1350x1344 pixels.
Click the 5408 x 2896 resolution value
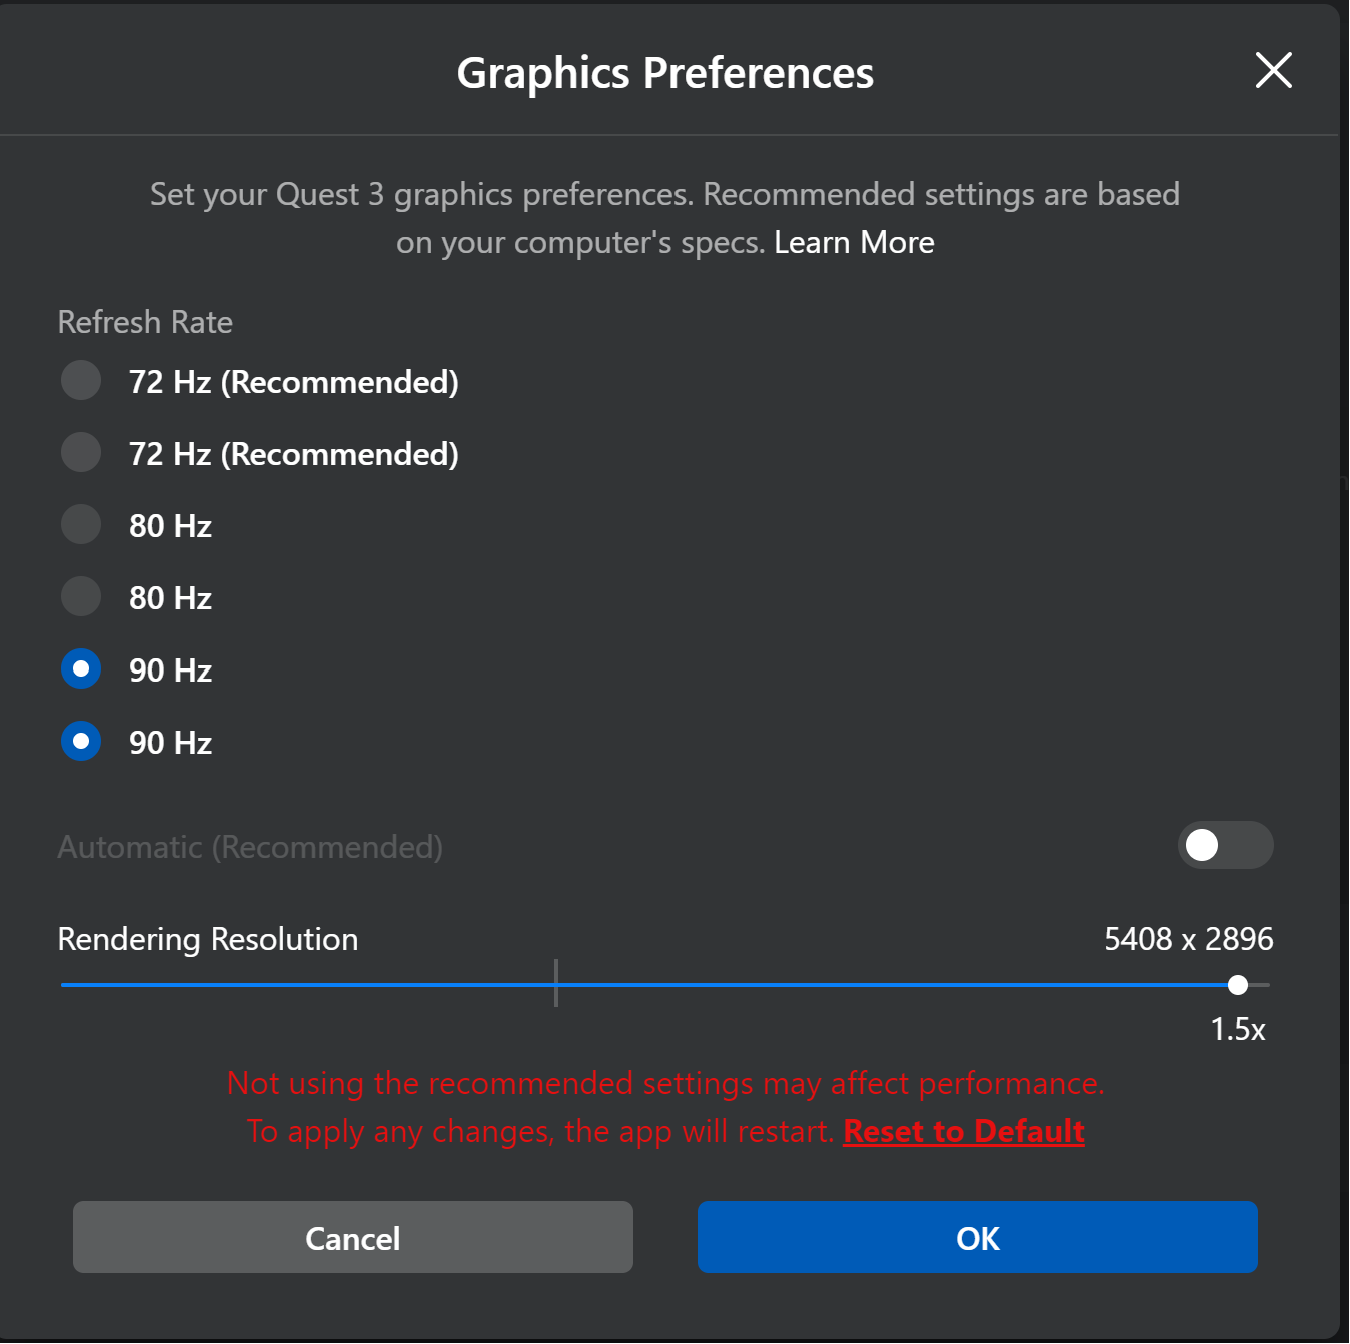pos(1188,939)
